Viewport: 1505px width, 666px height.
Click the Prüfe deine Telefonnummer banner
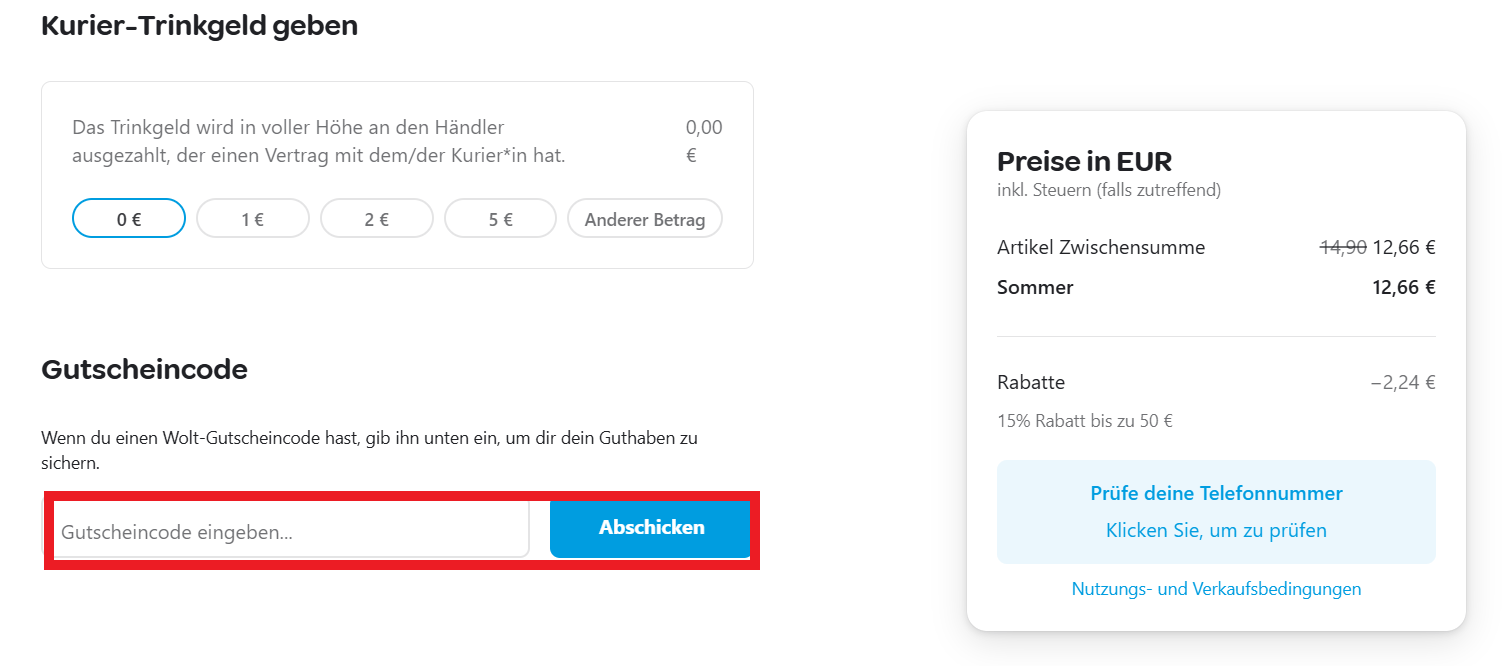click(x=1216, y=493)
